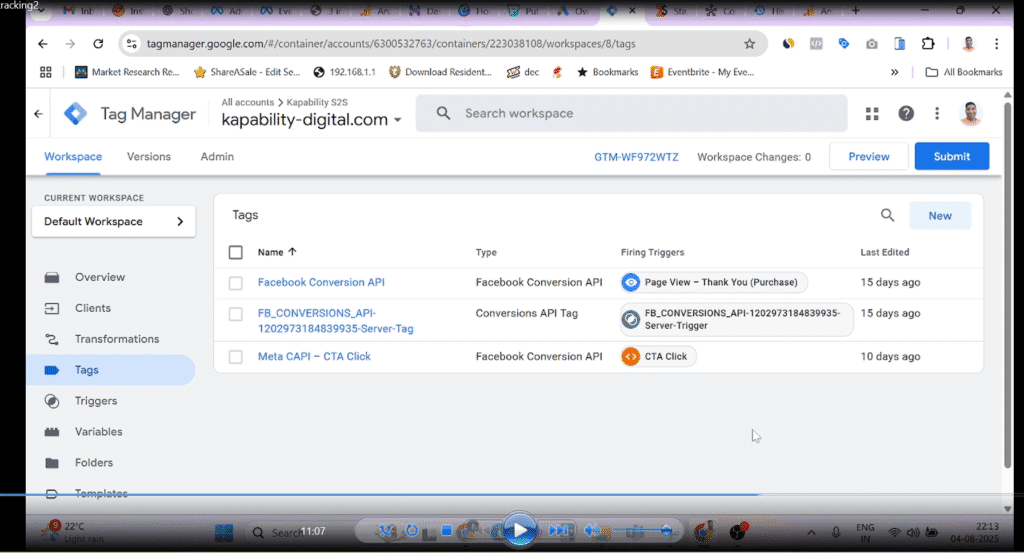This screenshot has width=1024, height=553.
Task: Expand the kapability-digital.com container dropdown
Action: (397, 120)
